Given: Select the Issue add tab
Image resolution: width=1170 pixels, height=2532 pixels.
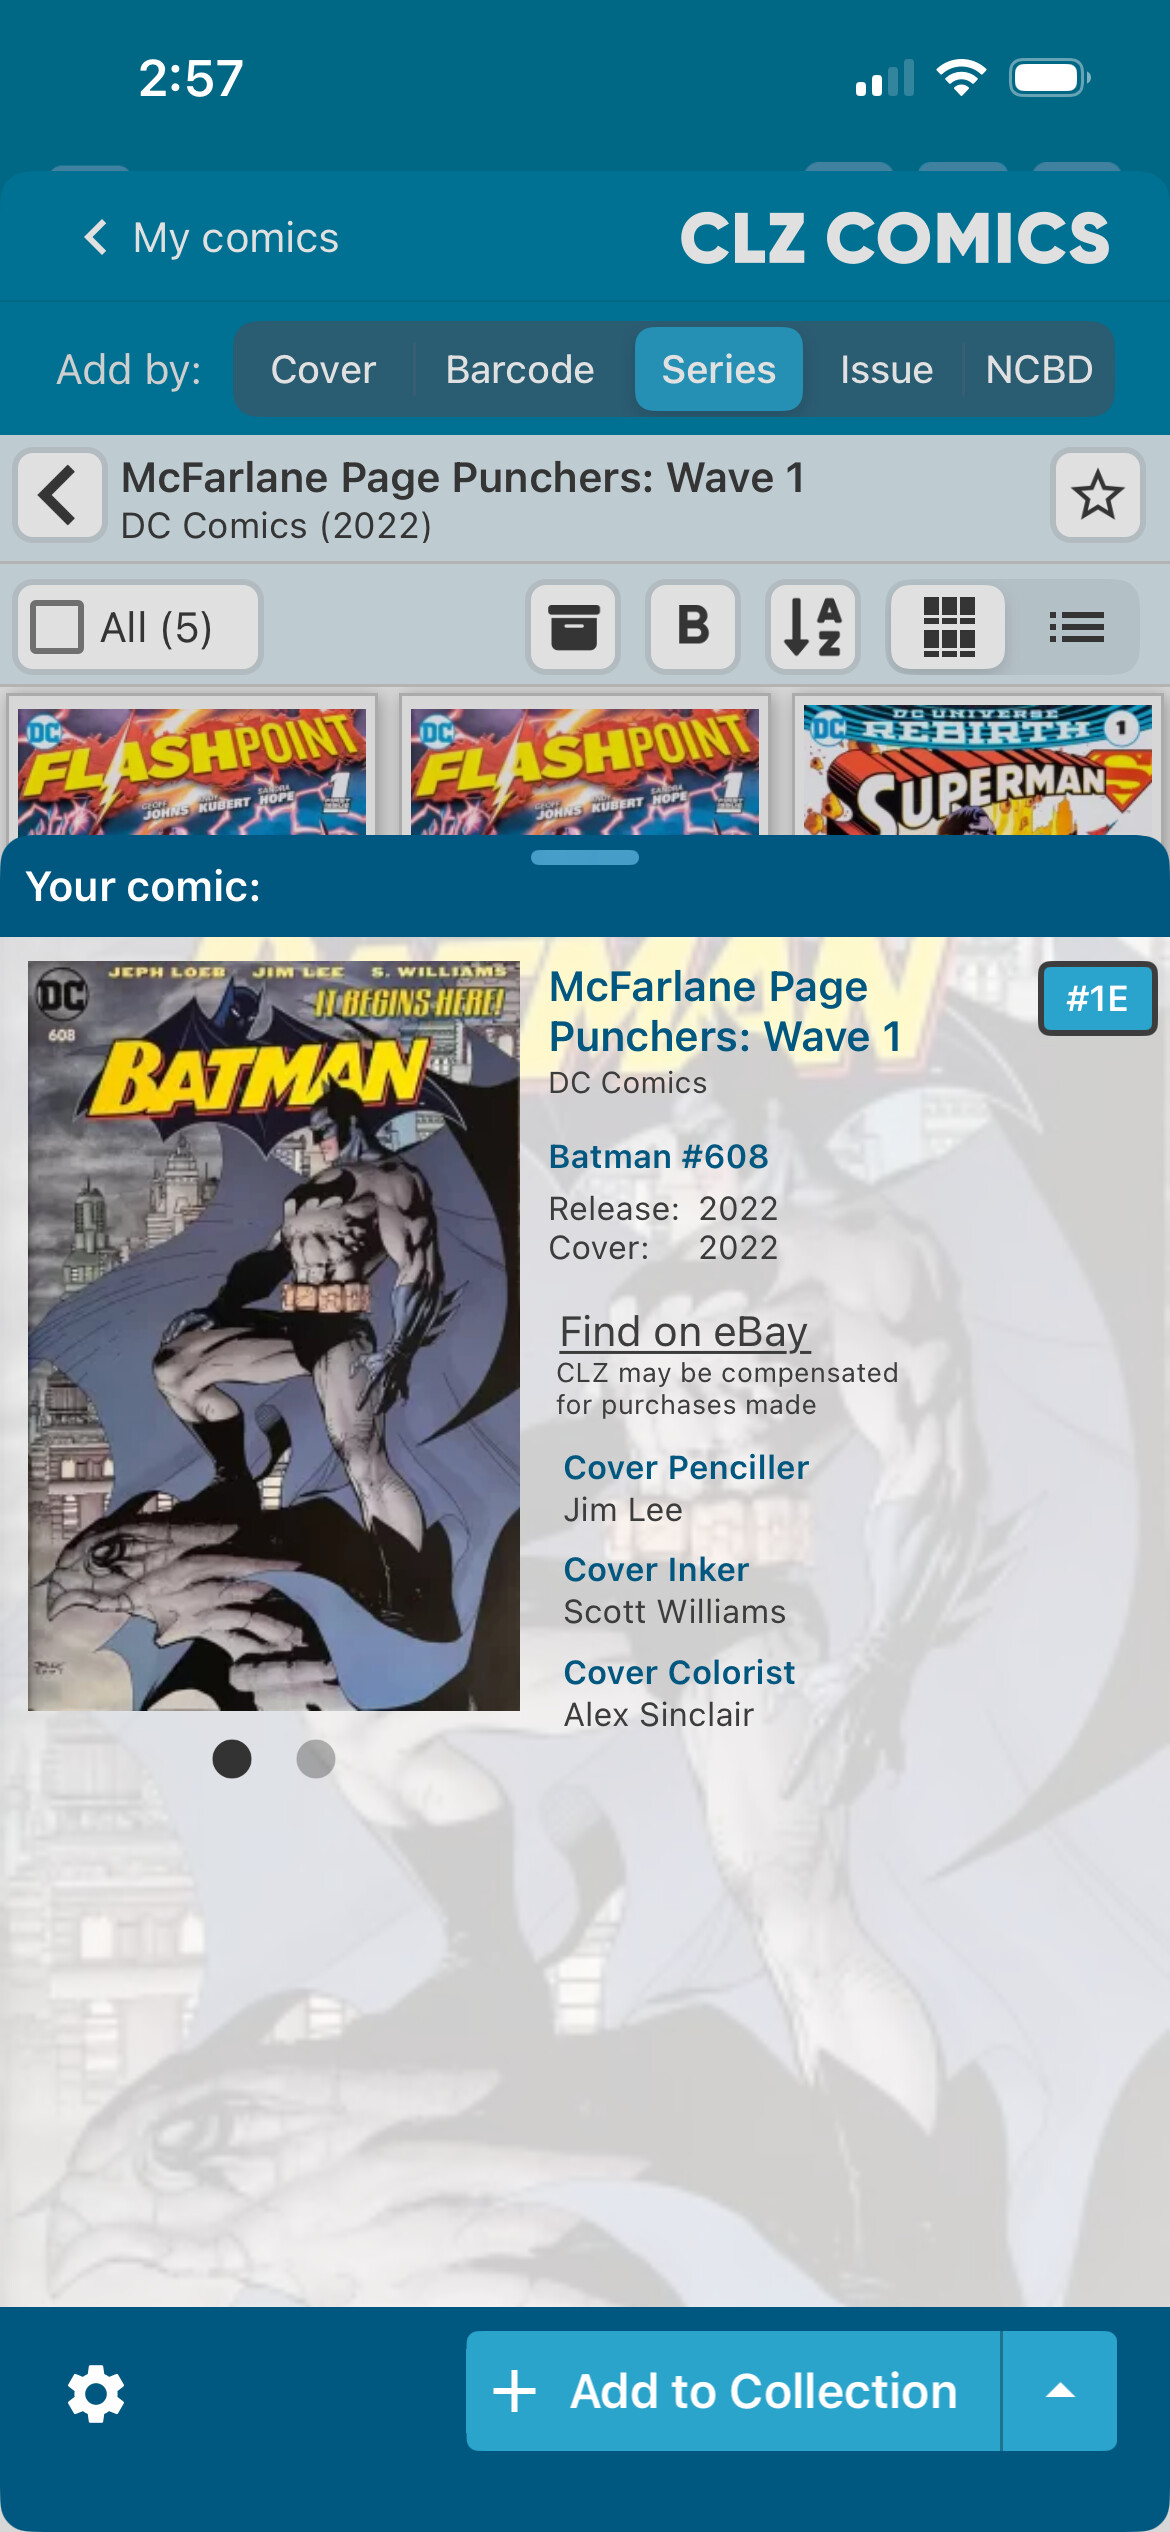Looking at the screenshot, I should coord(886,370).
